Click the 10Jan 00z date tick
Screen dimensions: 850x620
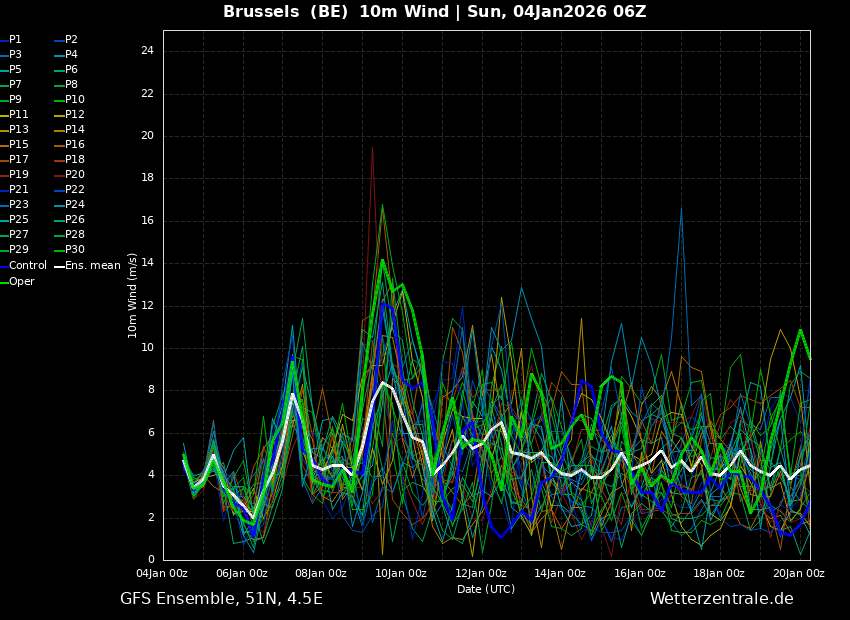pyautogui.click(x=401, y=573)
